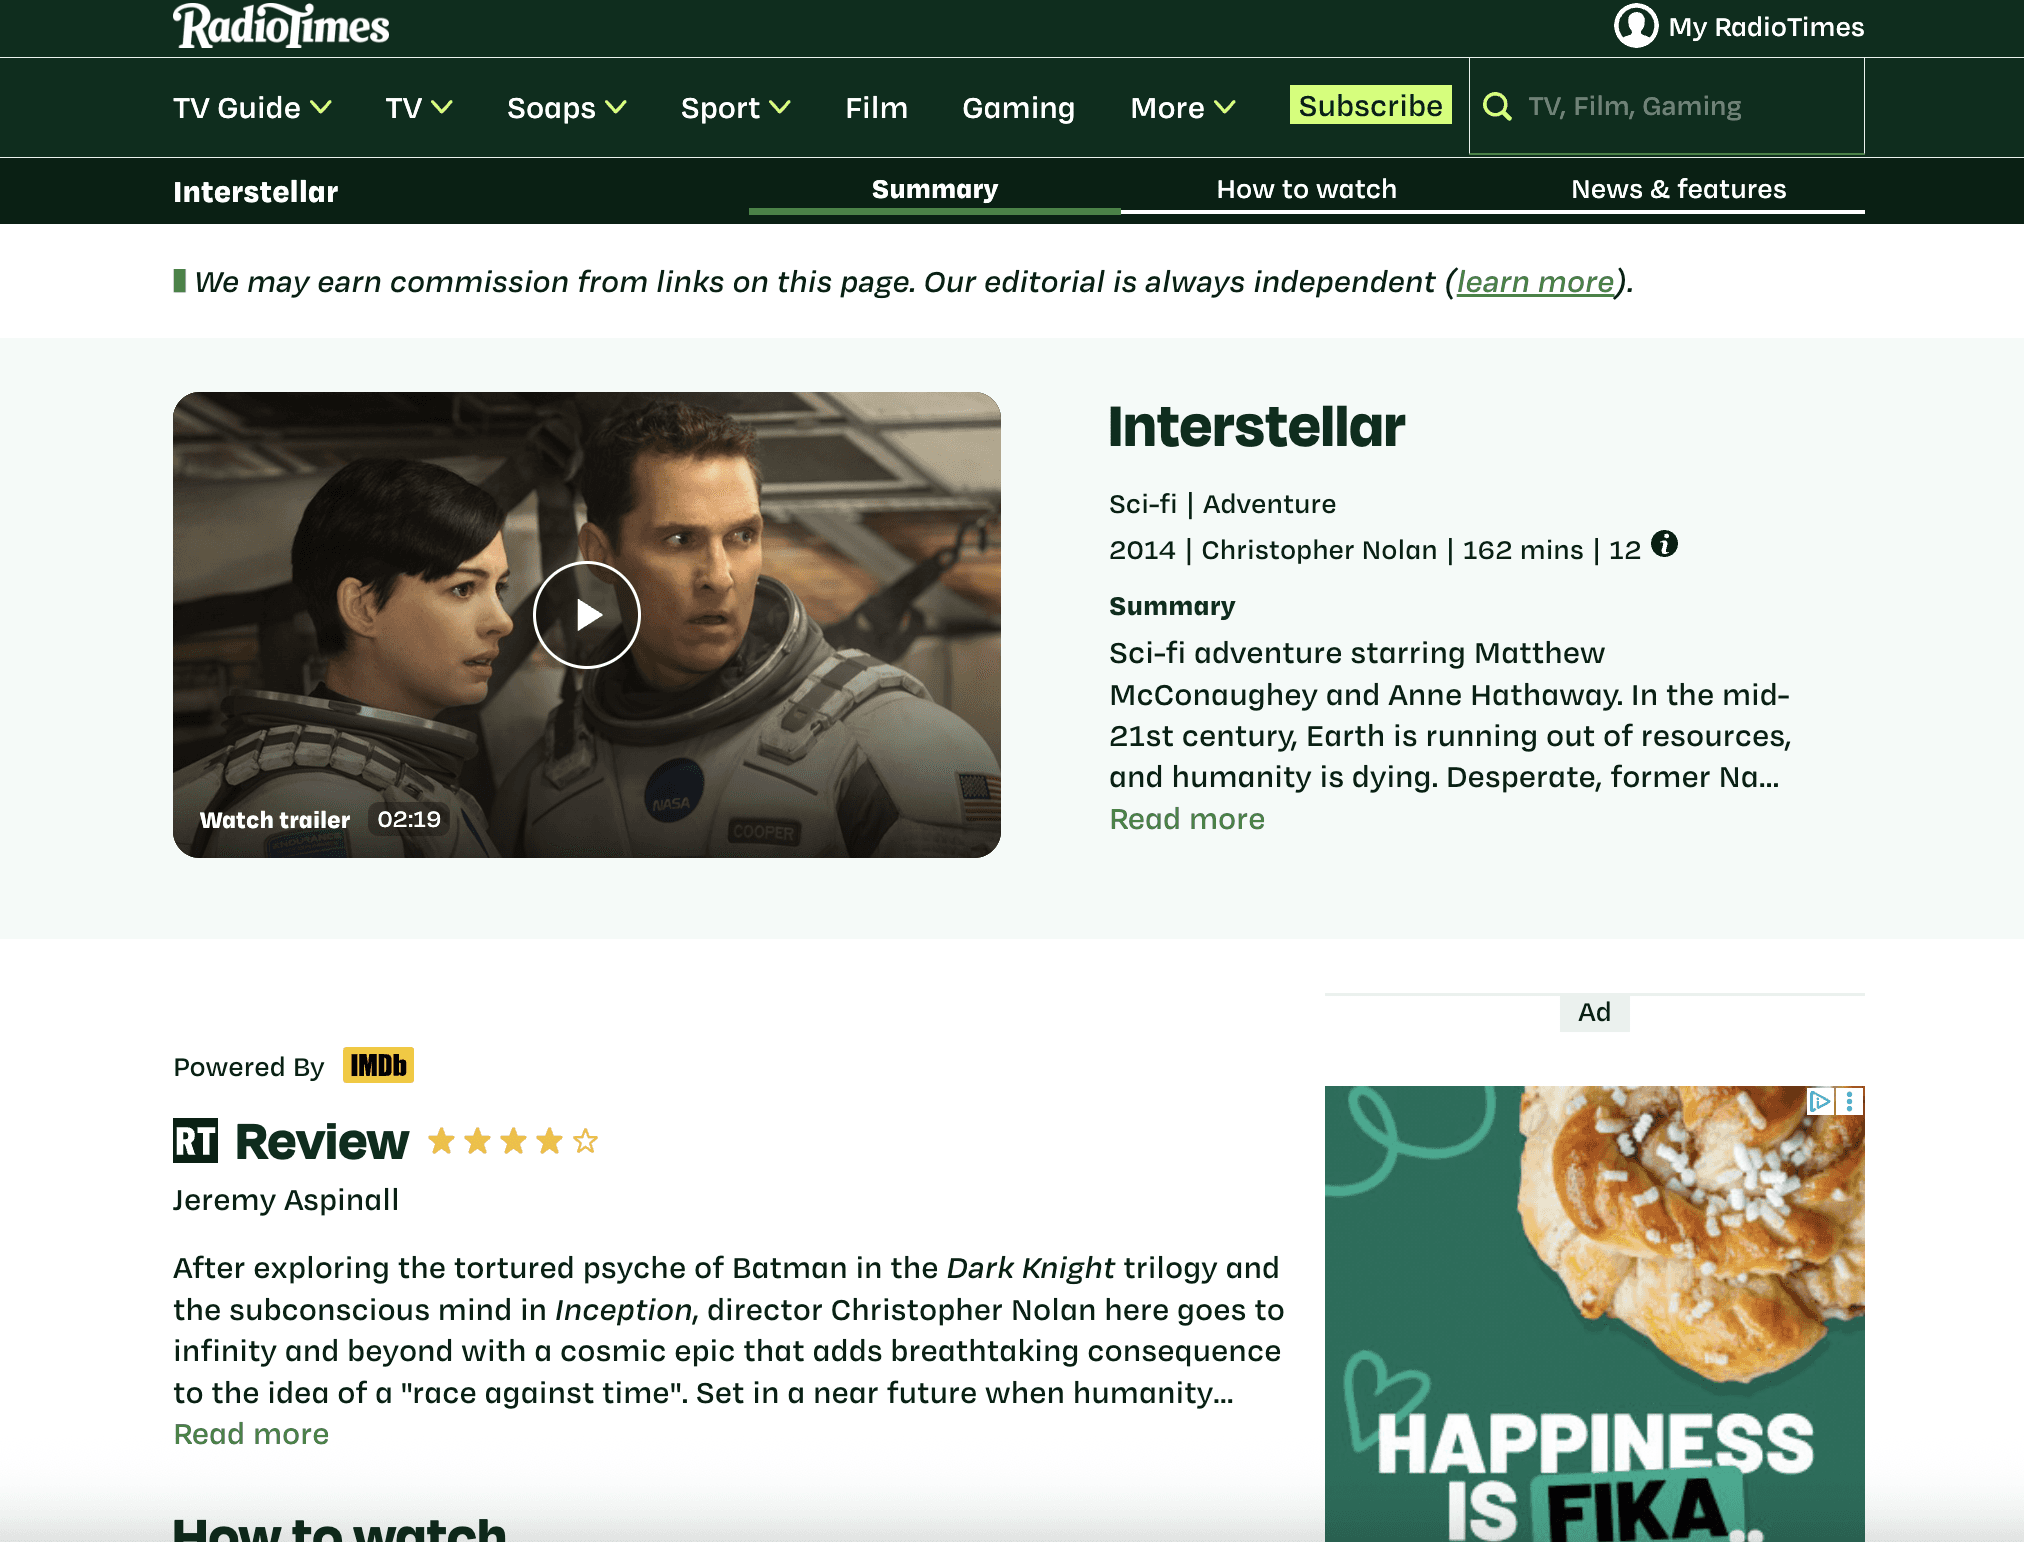The width and height of the screenshot is (2024, 1542).
Task: Click the RadioTimes logo
Action: [x=281, y=26]
